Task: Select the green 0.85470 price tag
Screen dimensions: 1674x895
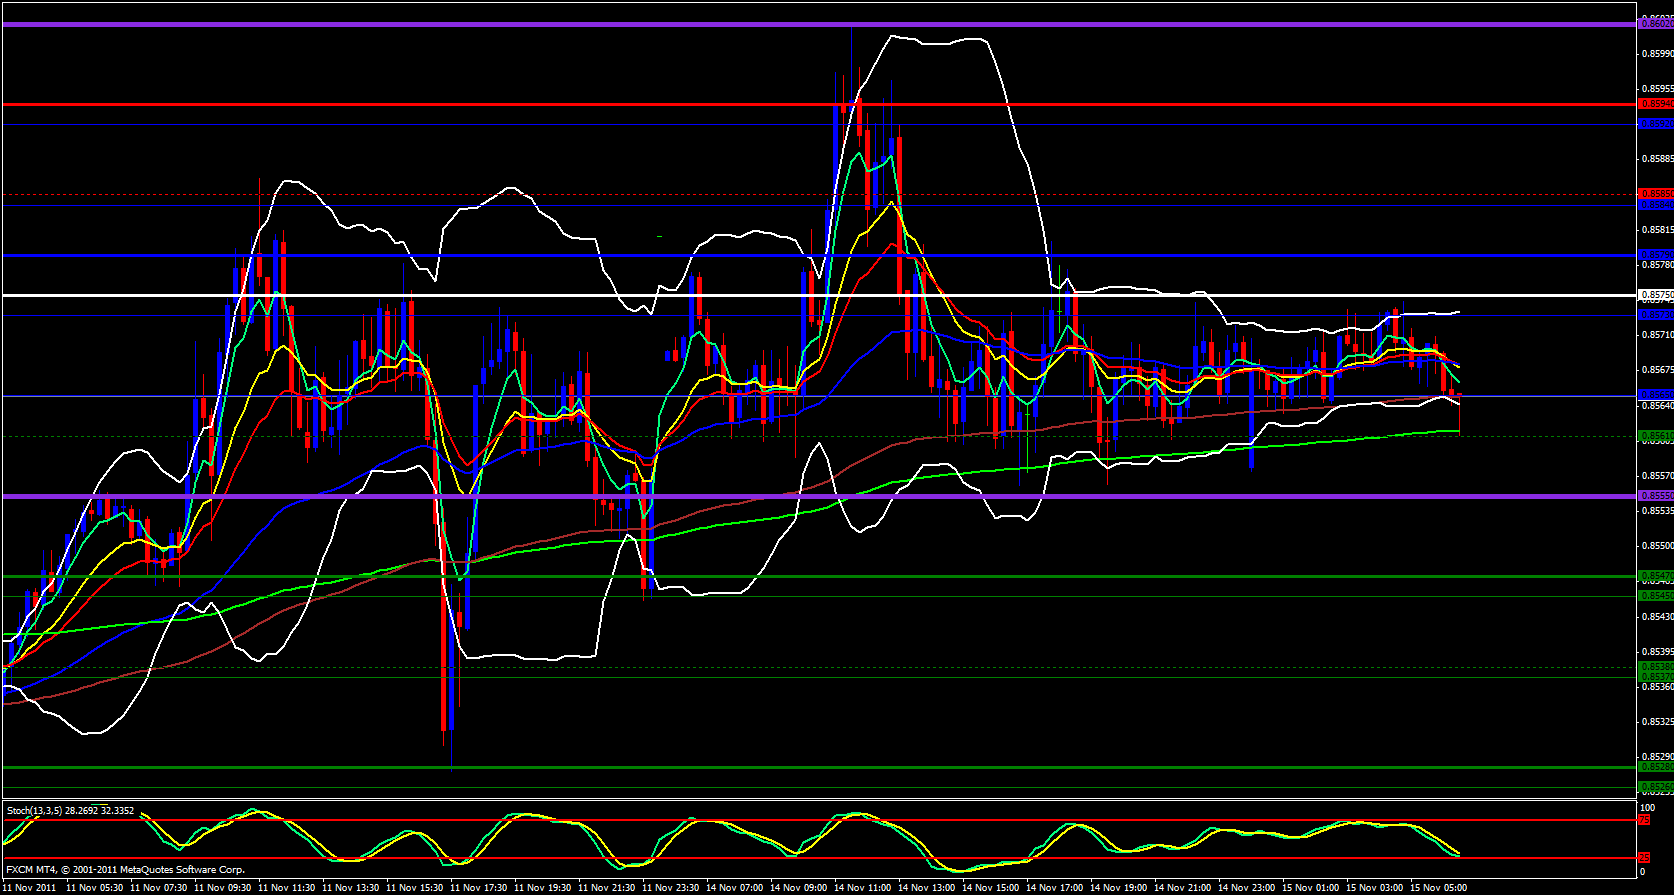Action: point(1654,576)
